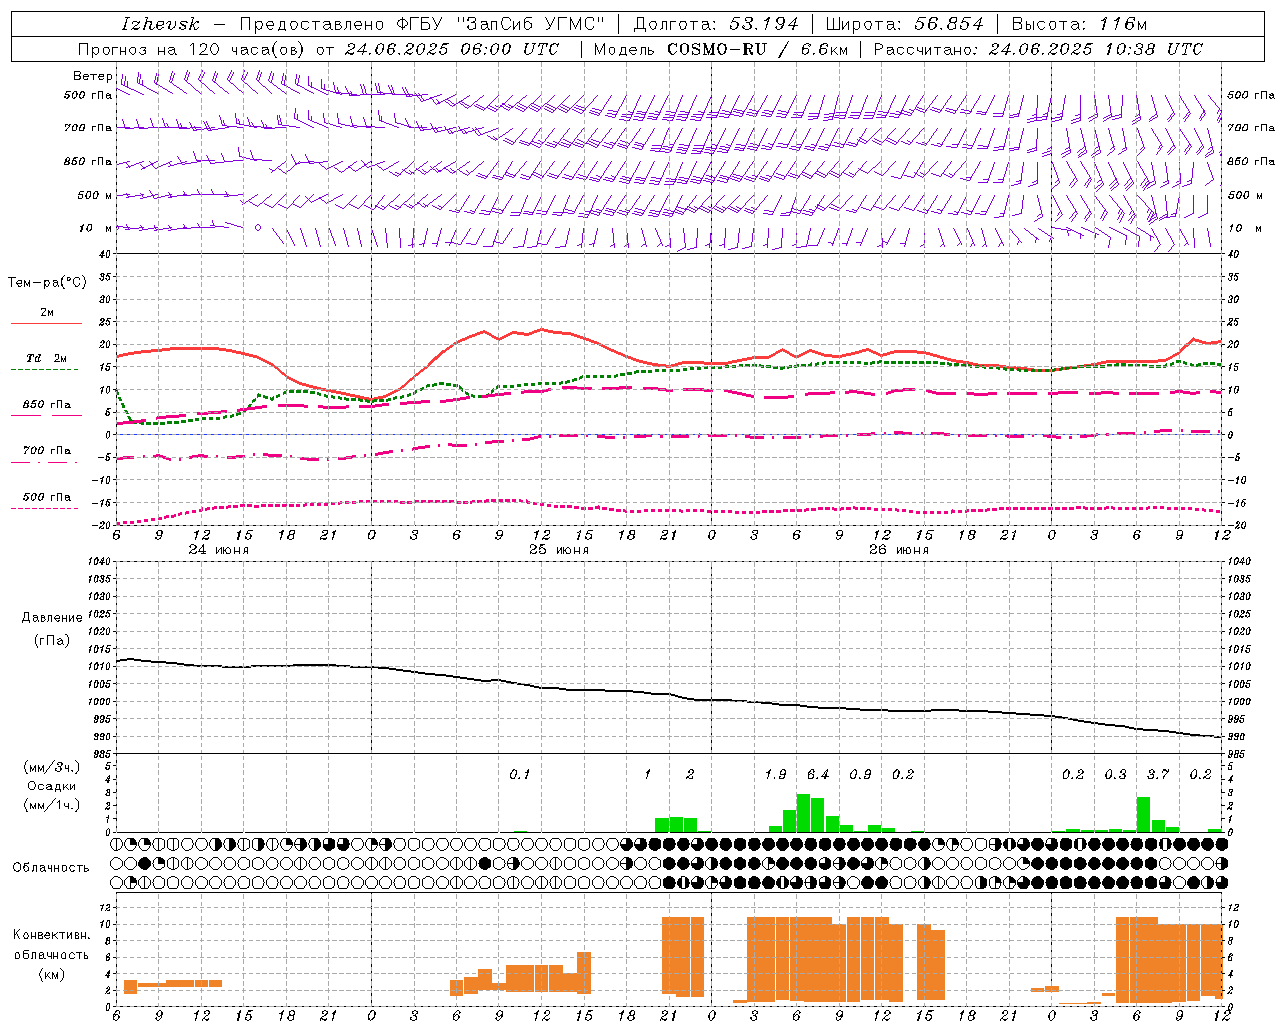Select the computed time "24.06.2025 10:38 UTC"
The height and width of the screenshot is (1024, 1280).
coord(1096,49)
